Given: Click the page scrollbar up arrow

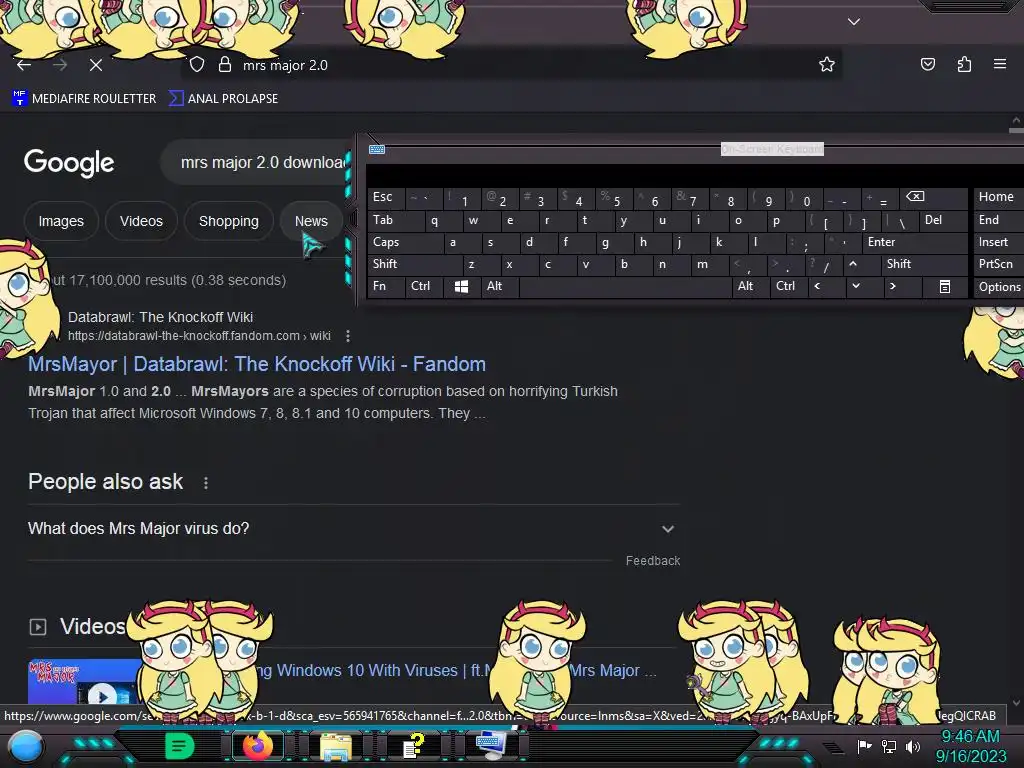Looking at the screenshot, I should [x=1016, y=120].
